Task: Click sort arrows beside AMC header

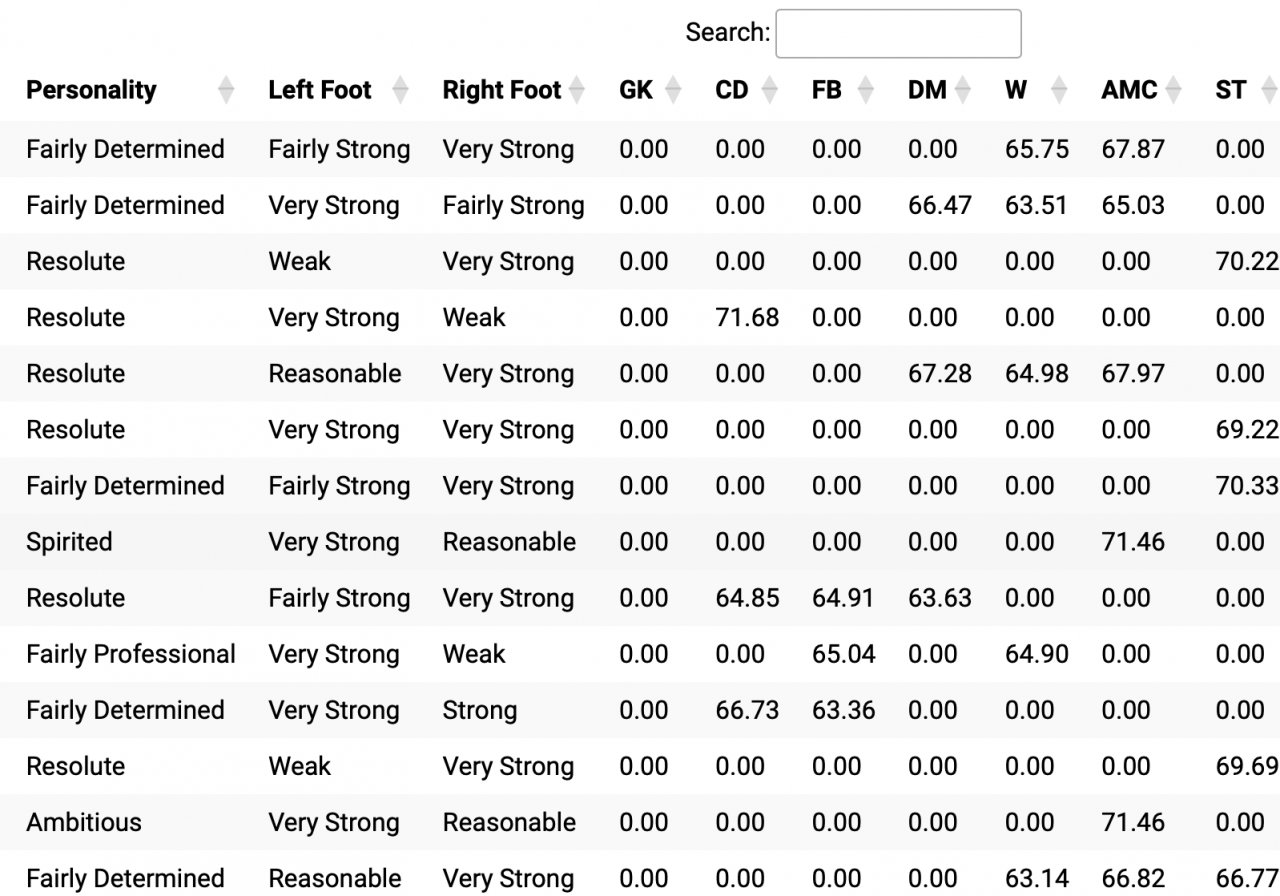Action: [1173, 90]
